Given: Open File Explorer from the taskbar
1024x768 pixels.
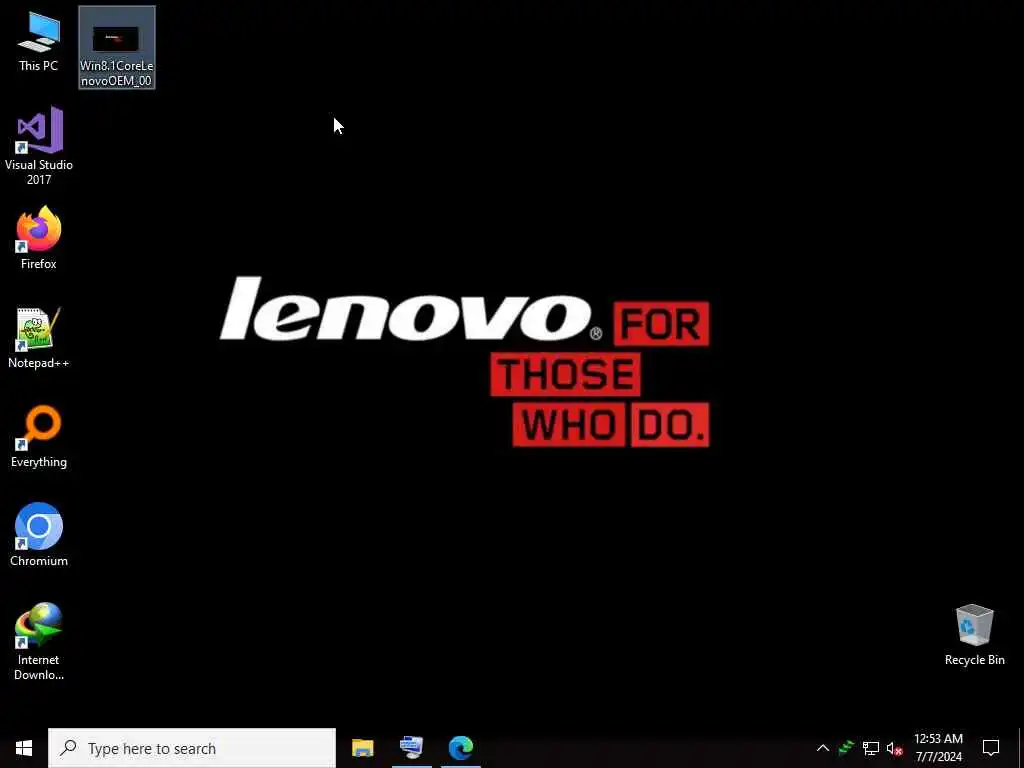Looking at the screenshot, I should [362, 748].
